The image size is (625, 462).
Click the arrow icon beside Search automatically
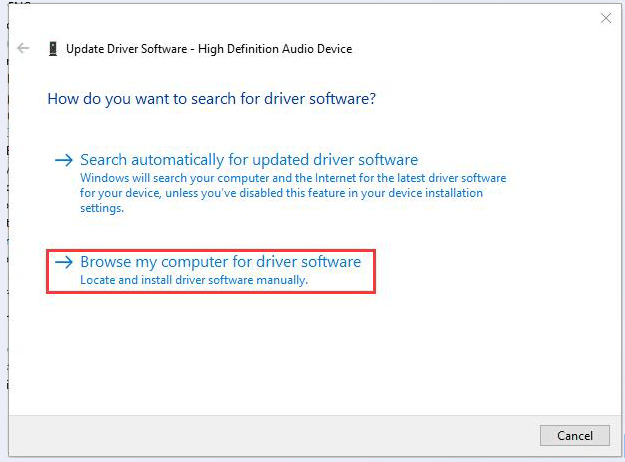coord(64,160)
